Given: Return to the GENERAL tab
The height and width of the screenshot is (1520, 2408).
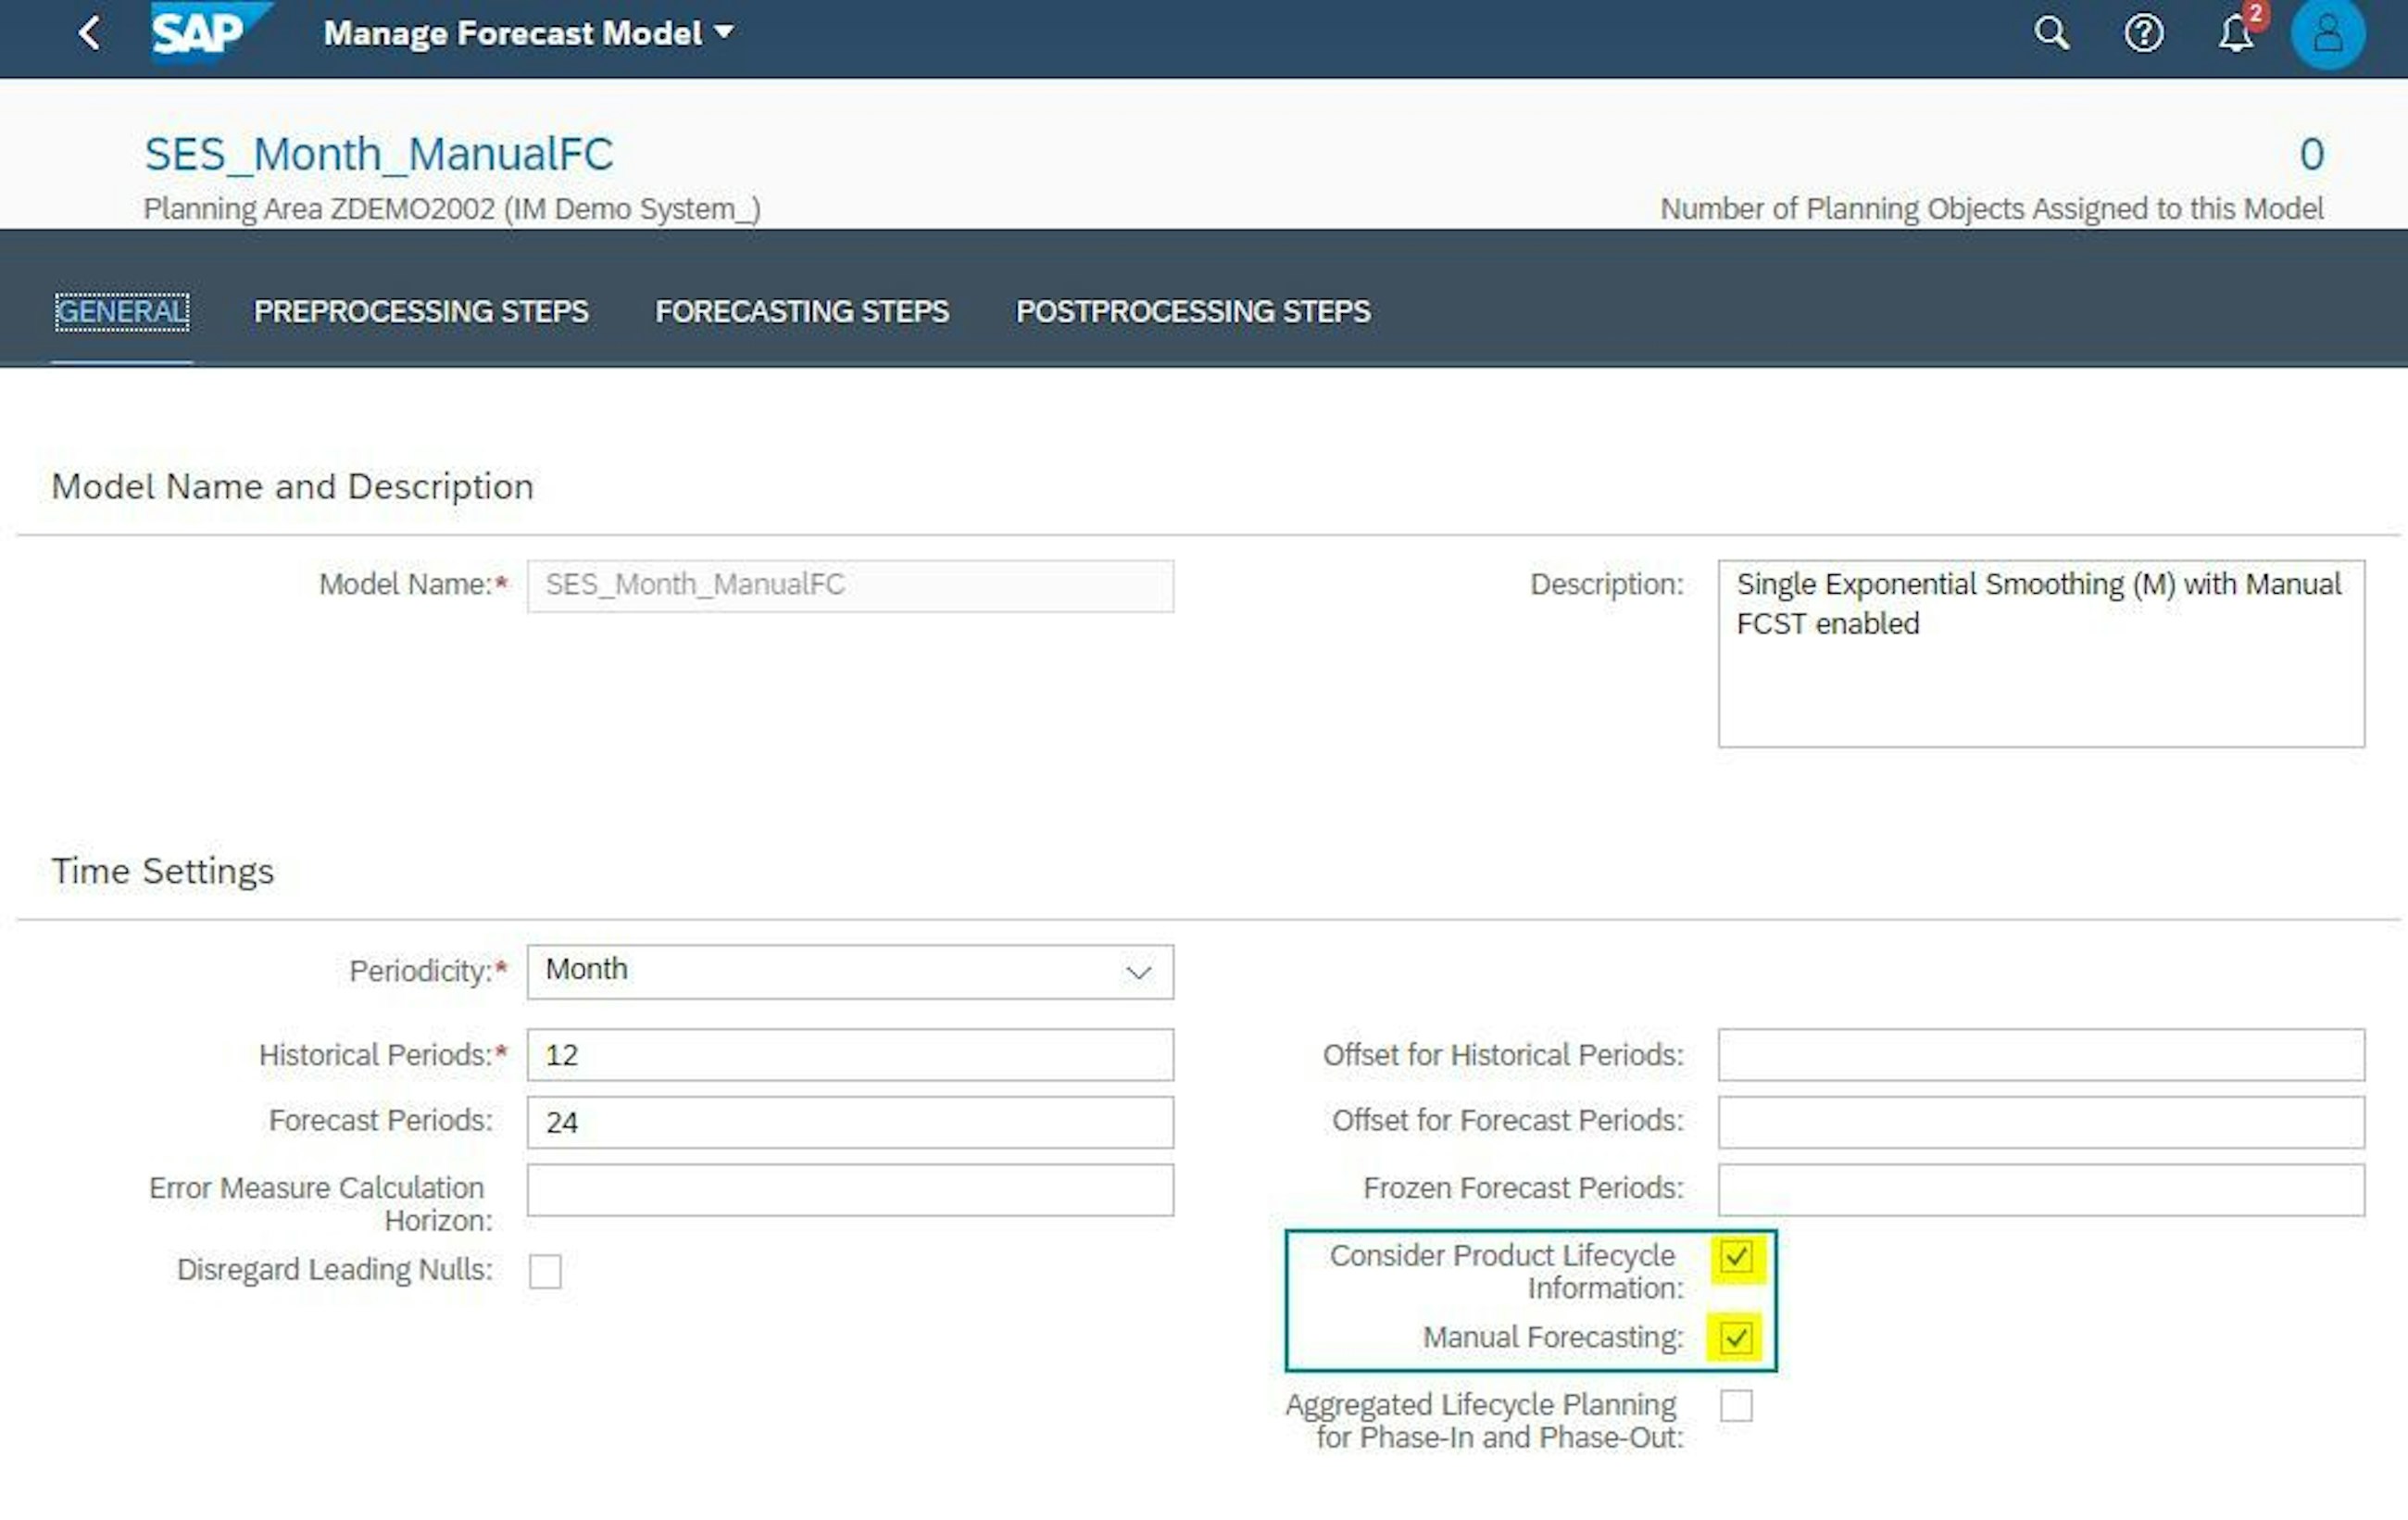Looking at the screenshot, I should pos(120,311).
